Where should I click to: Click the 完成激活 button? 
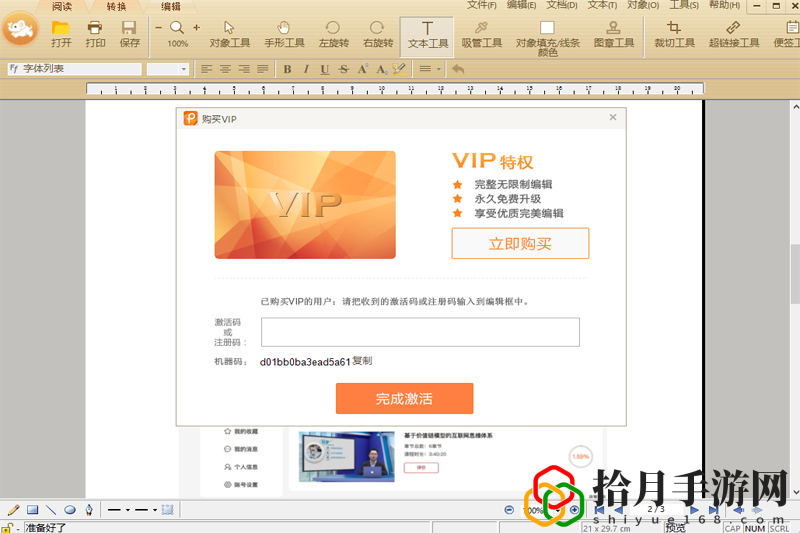click(404, 398)
